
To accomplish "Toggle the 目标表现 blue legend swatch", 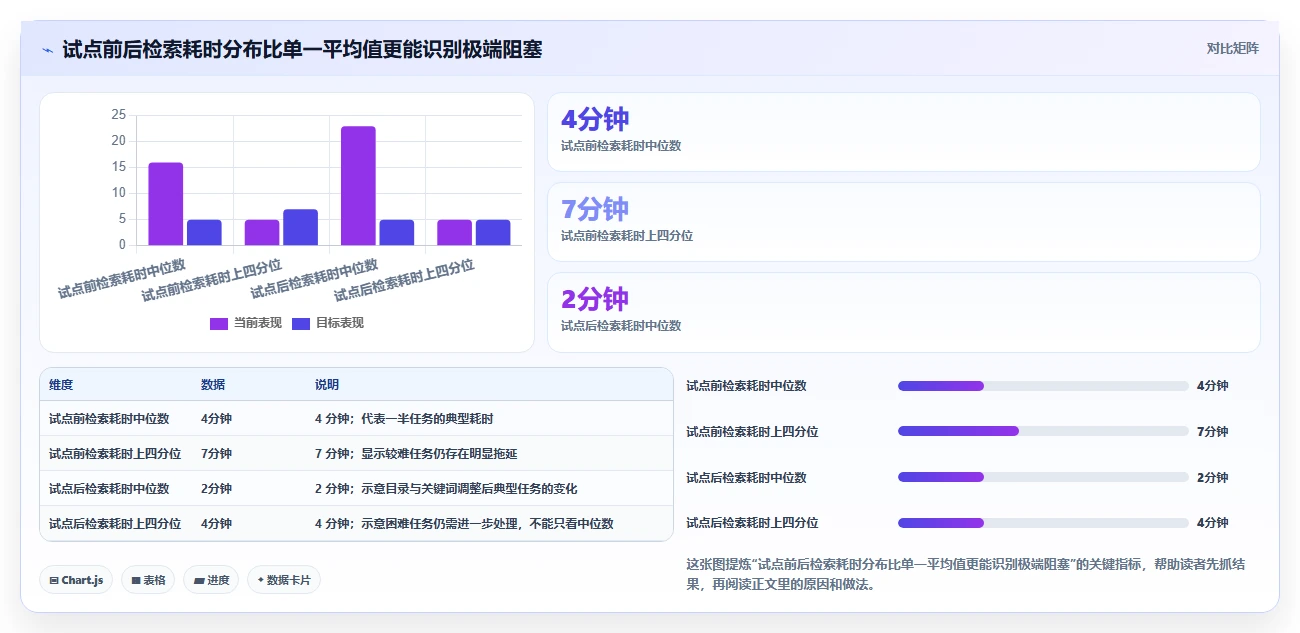I will pos(301,323).
